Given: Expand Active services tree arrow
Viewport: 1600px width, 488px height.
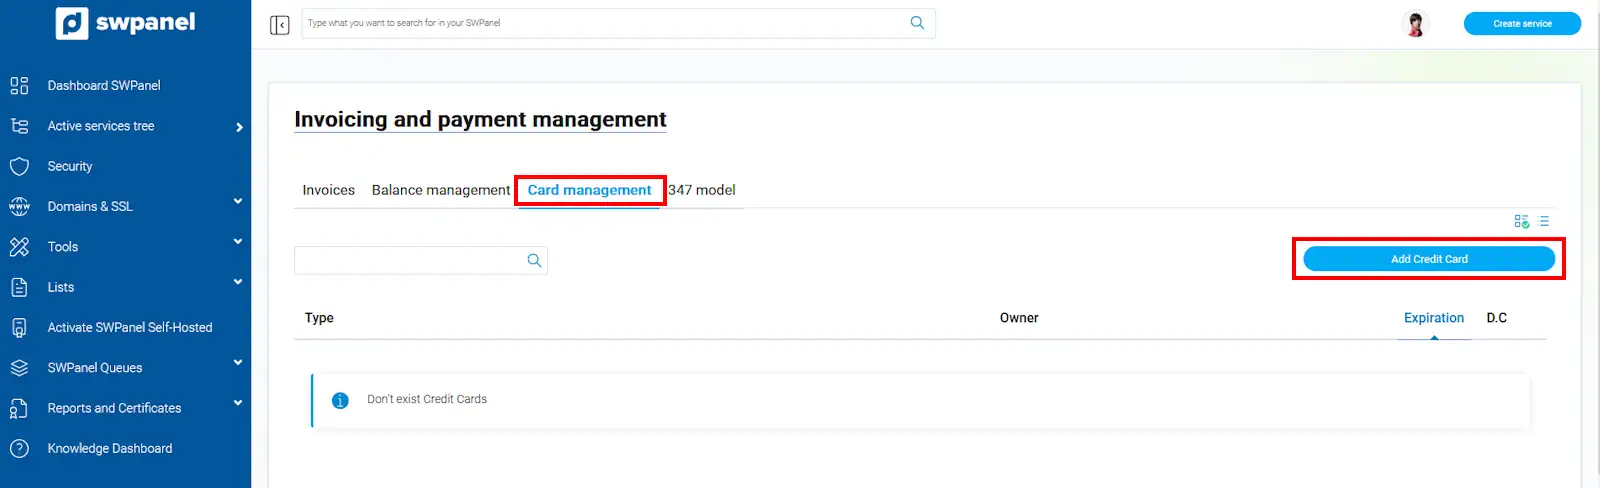Looking at the screenshot, I should [x=239, y=127].
